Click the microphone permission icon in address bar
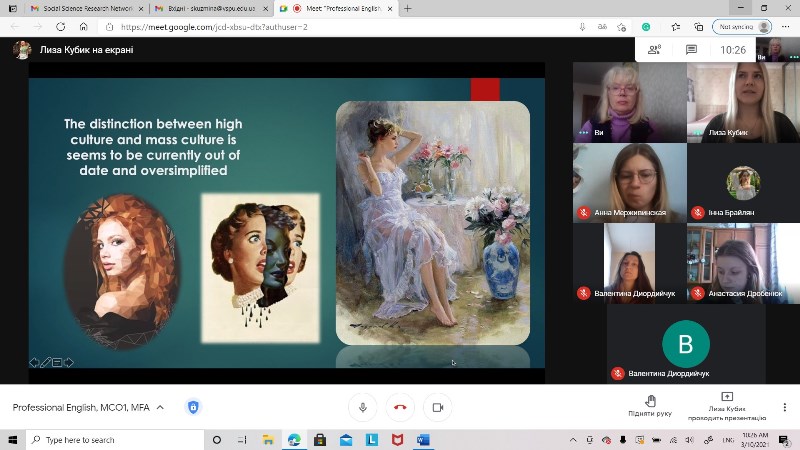Screen dimensions: 800x450 pyautogui.click(x=582, y=27)
